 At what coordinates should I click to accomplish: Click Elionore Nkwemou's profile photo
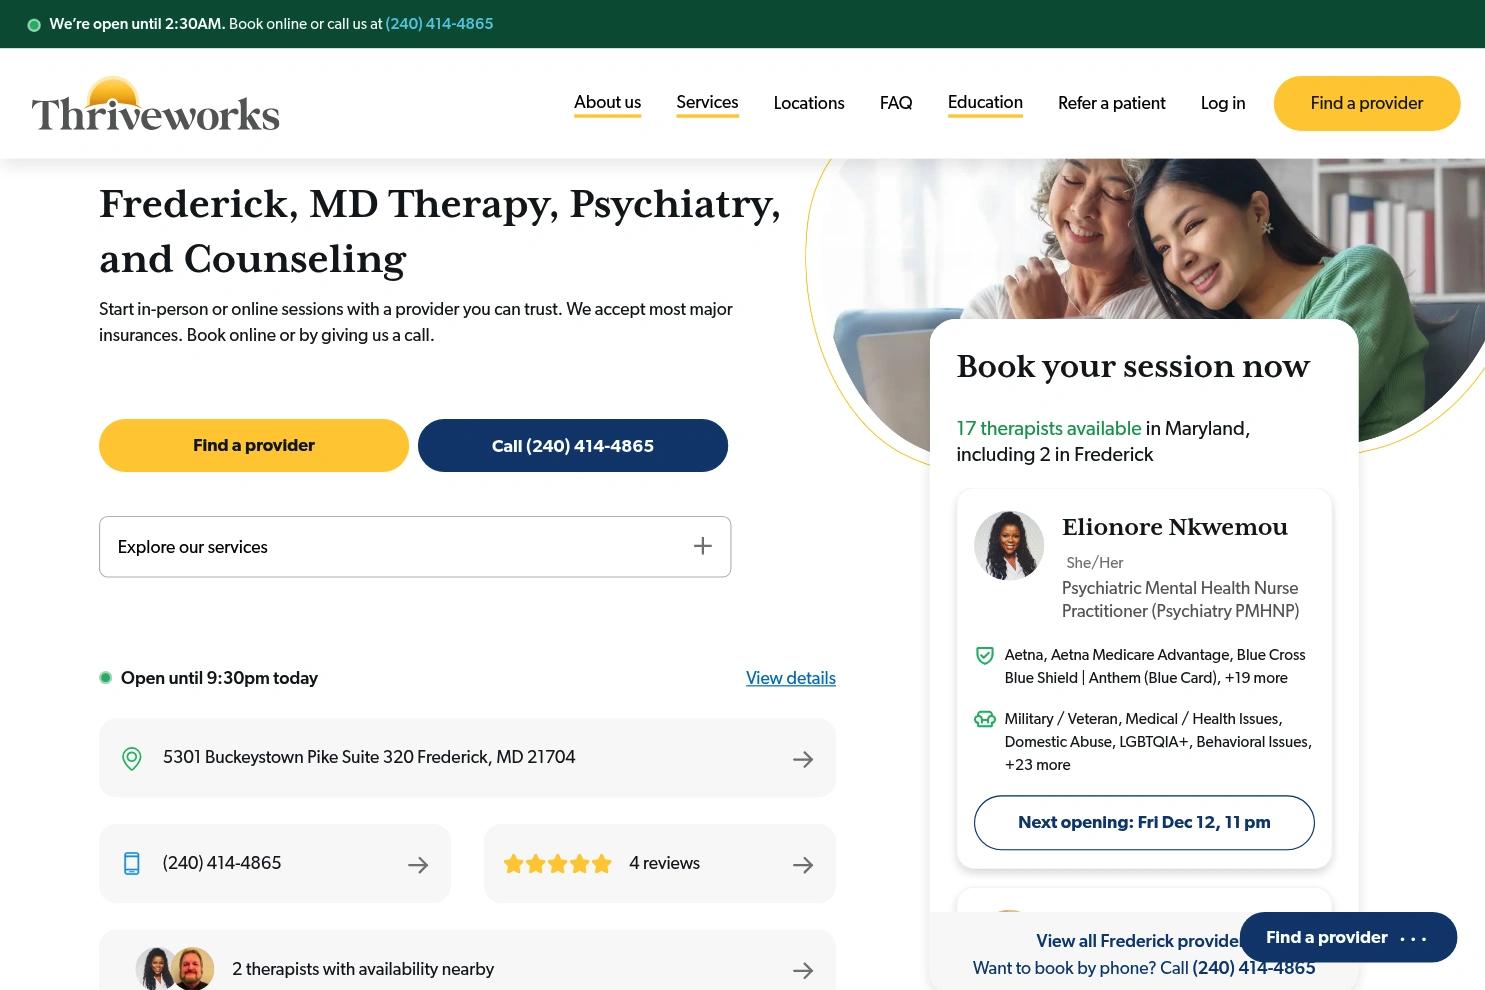point(1009,545)
